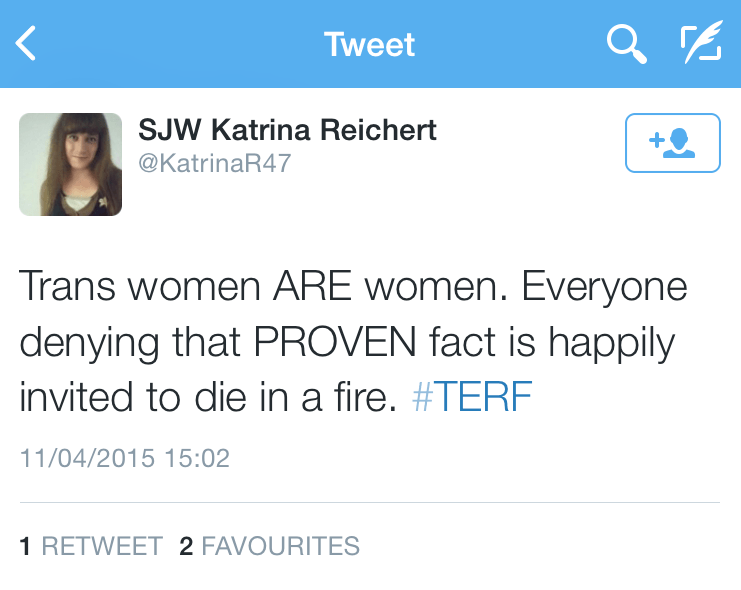Click the plus sign in follow button

point(657,141)
